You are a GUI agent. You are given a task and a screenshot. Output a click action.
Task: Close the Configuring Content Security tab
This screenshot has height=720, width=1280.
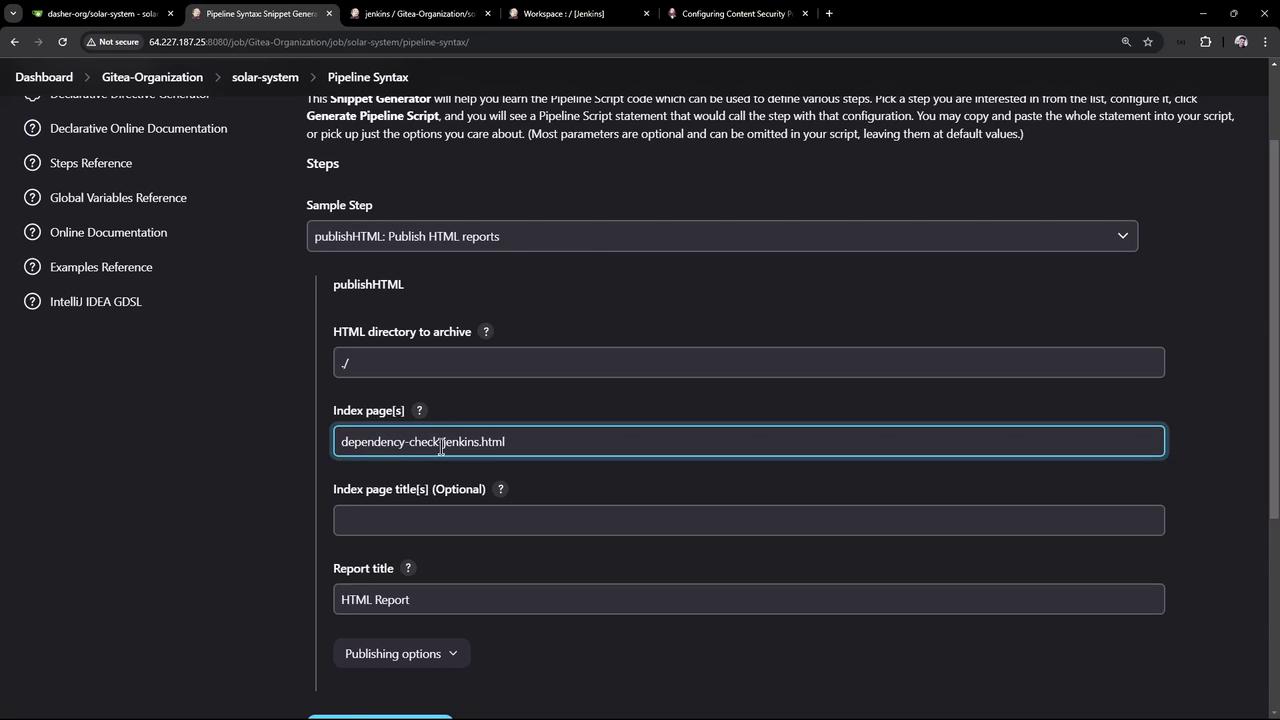805,14
